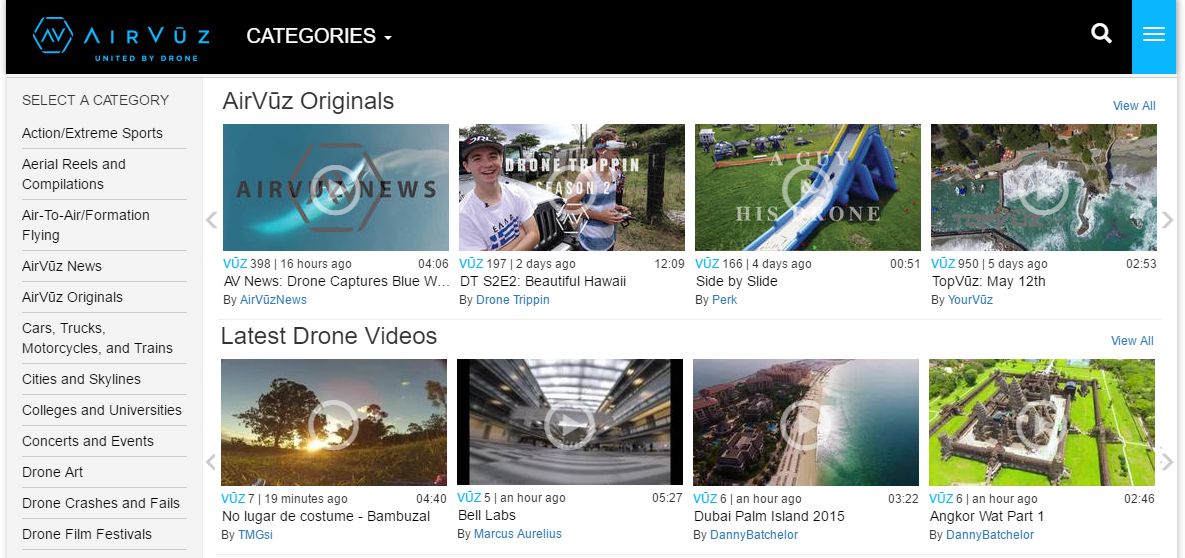Select AirVūz News category
The width and height of the screenshot is (1185, 558).
(x=62, y=266)
